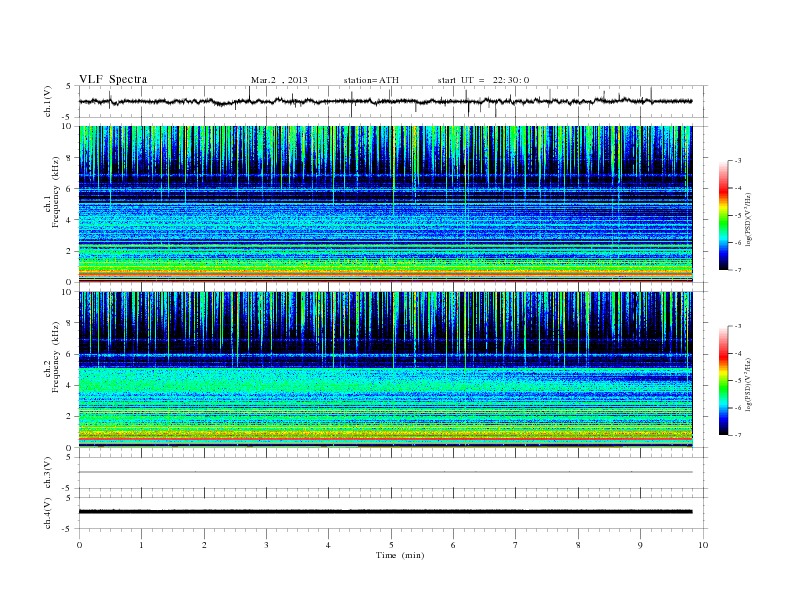This screenshot has width=792, height=612.
Task: Click the ch.1 spectrogram color bar
Action: tap(724, 215)
